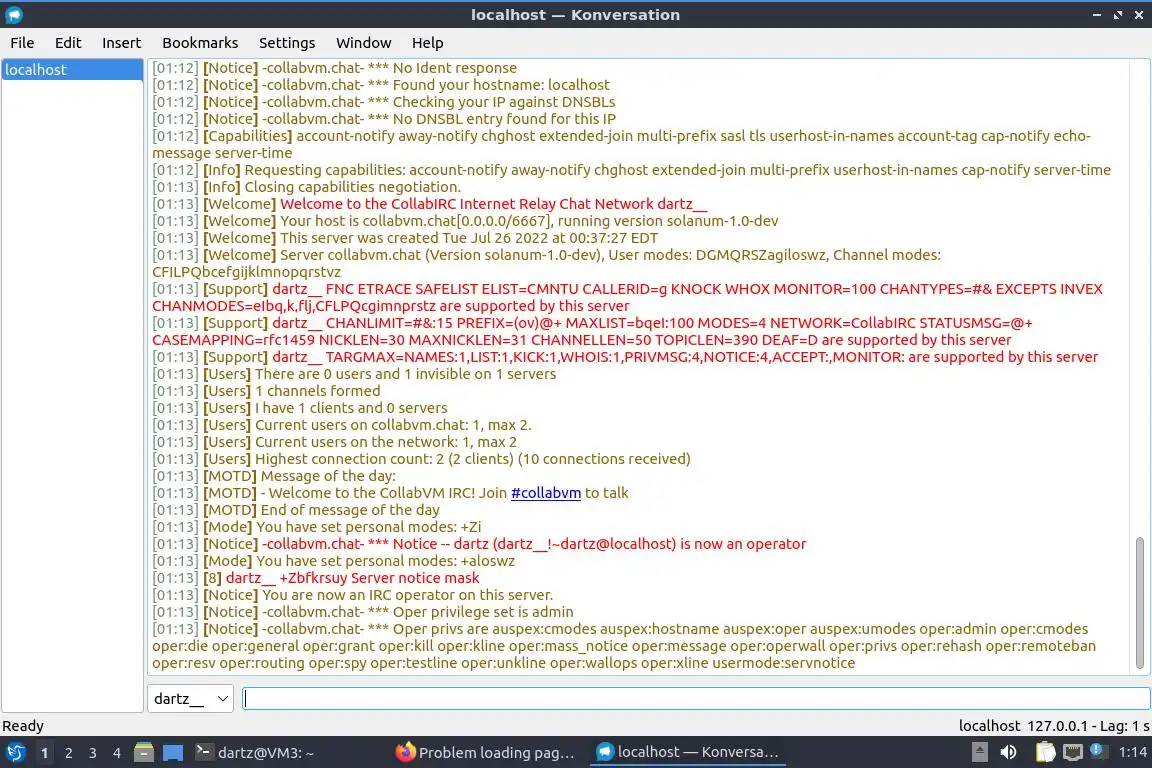Open the Bookmarks menu

tap(200, 43)
